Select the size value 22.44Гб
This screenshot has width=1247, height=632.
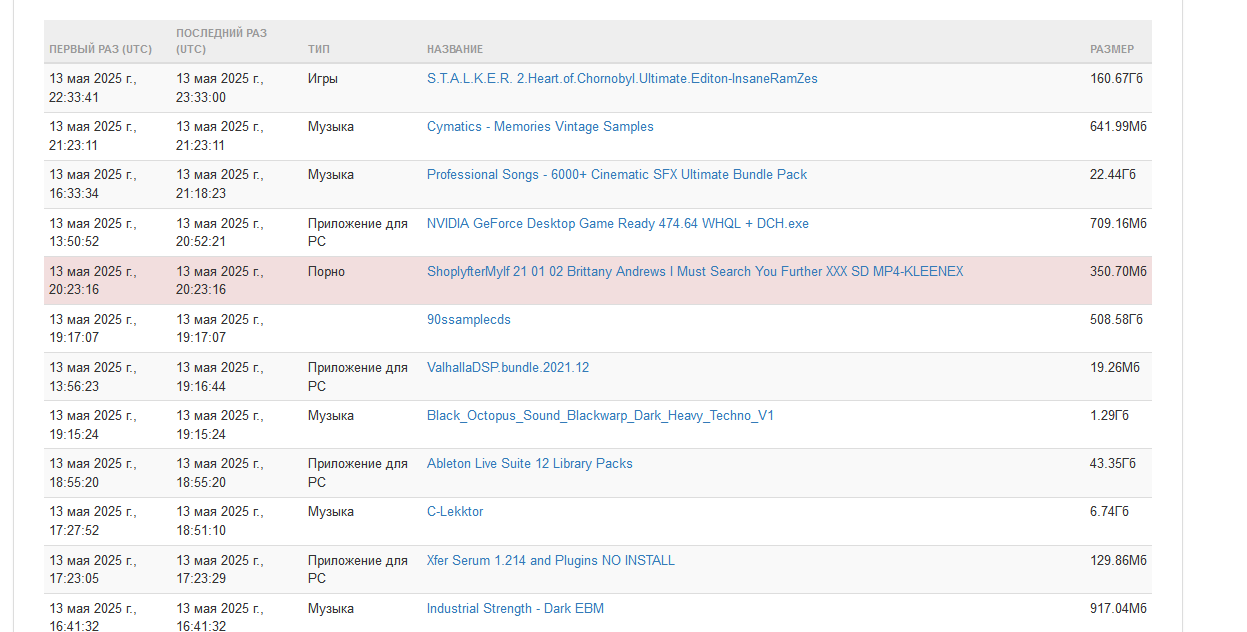click(x=1113, y=175)
